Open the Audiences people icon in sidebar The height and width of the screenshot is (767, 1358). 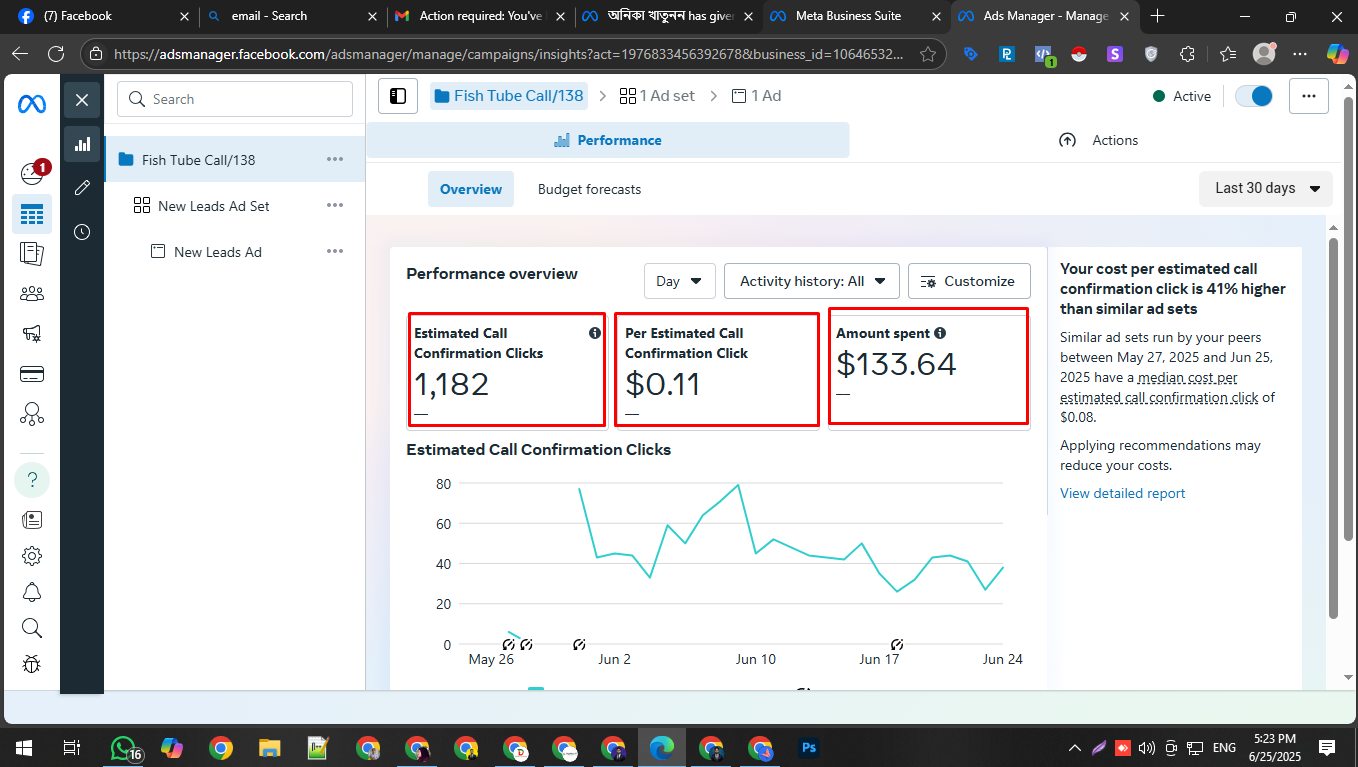coord(32,293)
